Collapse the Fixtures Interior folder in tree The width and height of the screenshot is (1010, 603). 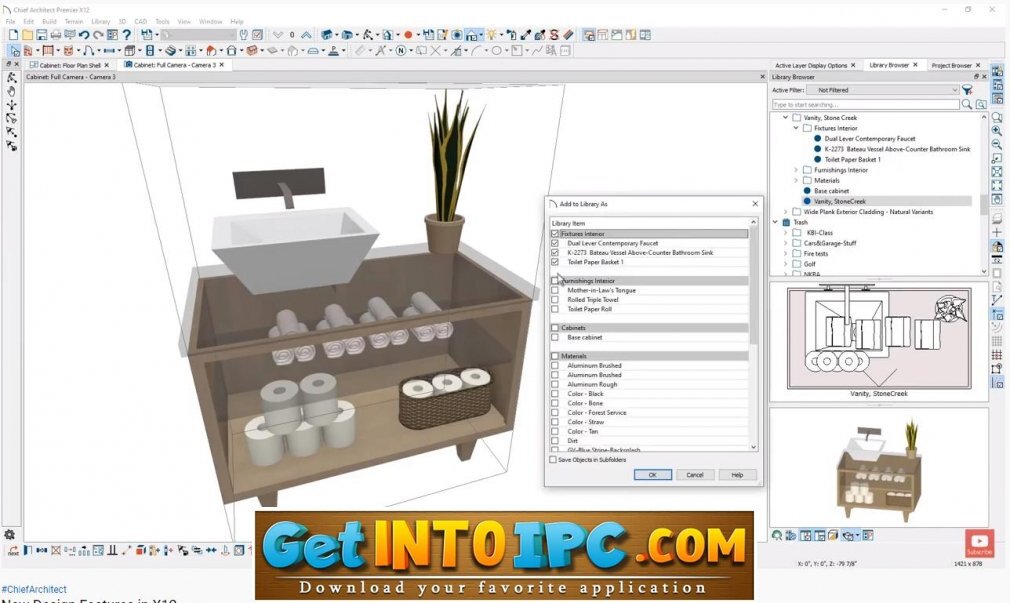tap(796, 128)
